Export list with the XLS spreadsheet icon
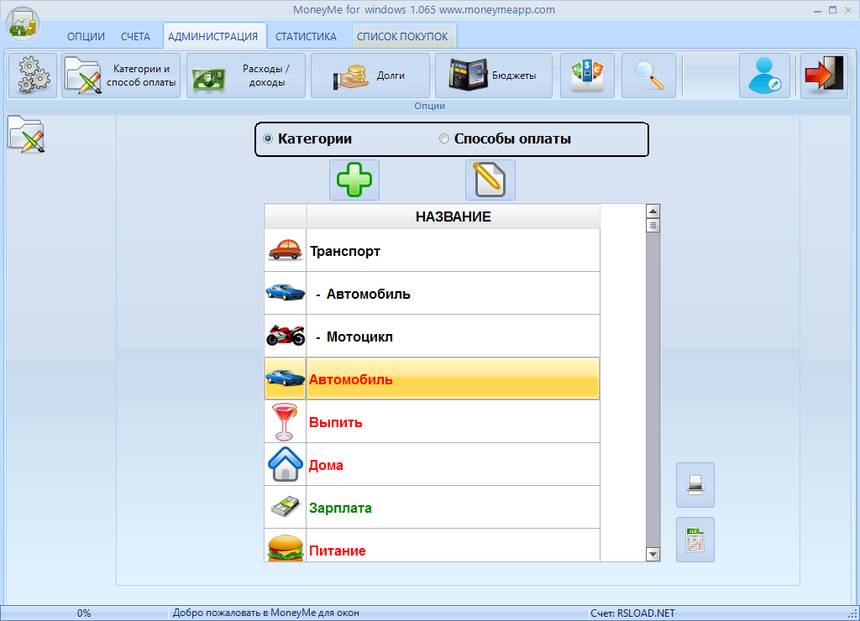This screenshot has height=621, width=860. pyautogui.click(x=695, y=539)
